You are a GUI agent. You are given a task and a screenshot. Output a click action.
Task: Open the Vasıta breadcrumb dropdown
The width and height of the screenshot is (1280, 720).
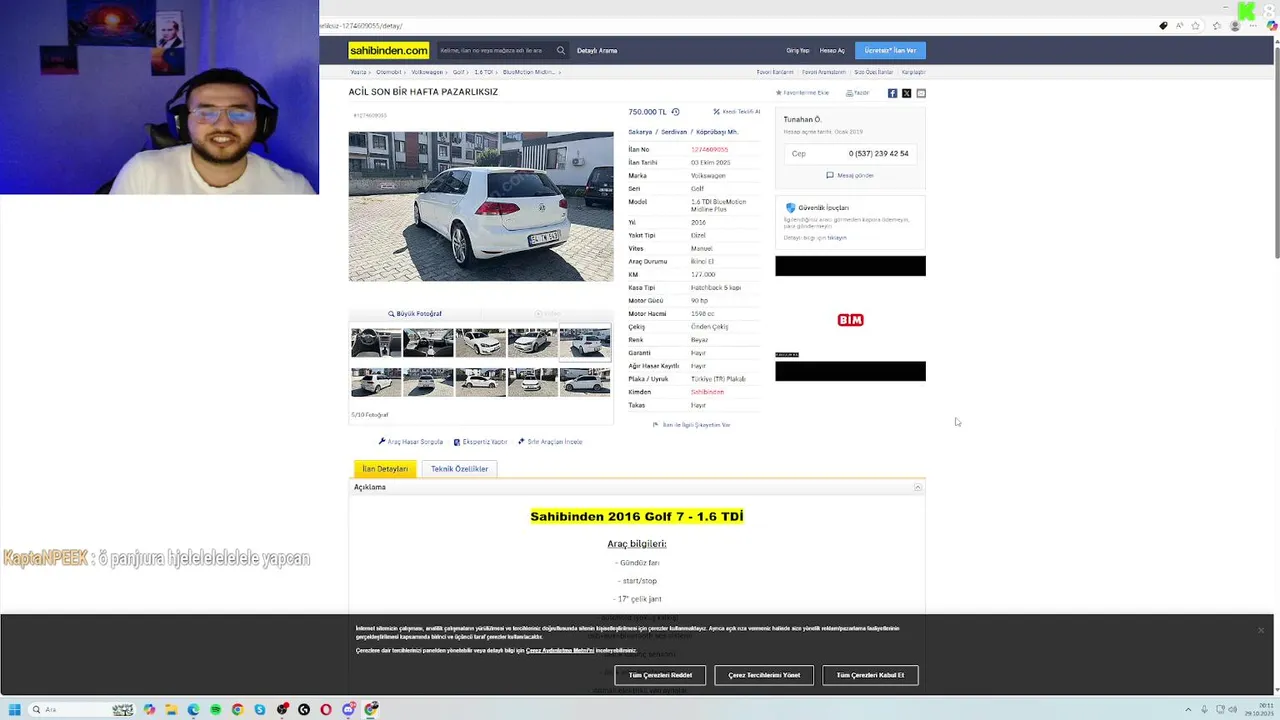coord(359,72)
